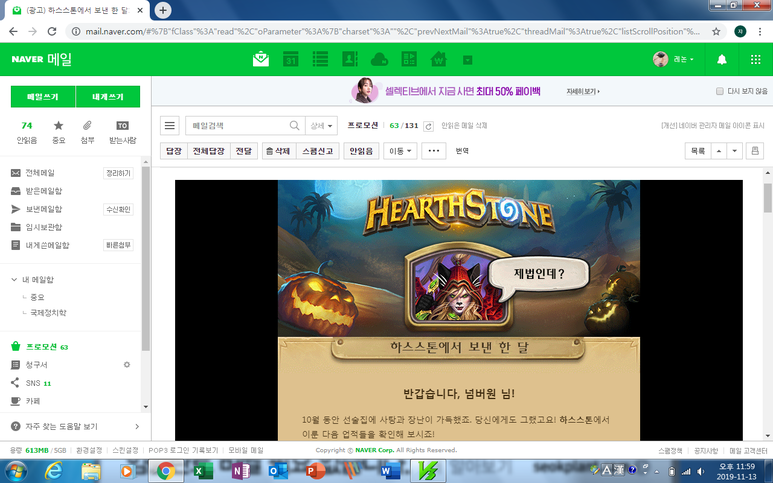Click the 목록 list button

698,151
